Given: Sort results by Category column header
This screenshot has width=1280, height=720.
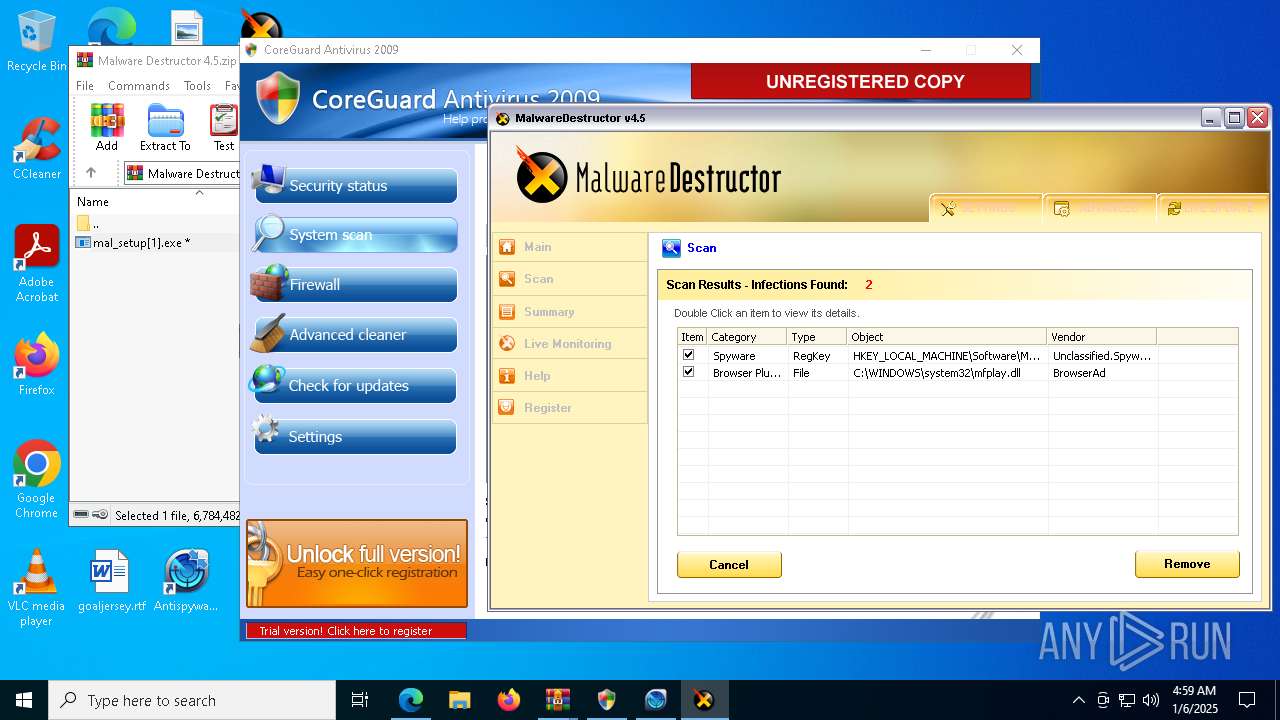Looking at the screenshot, I should [747, 337].
